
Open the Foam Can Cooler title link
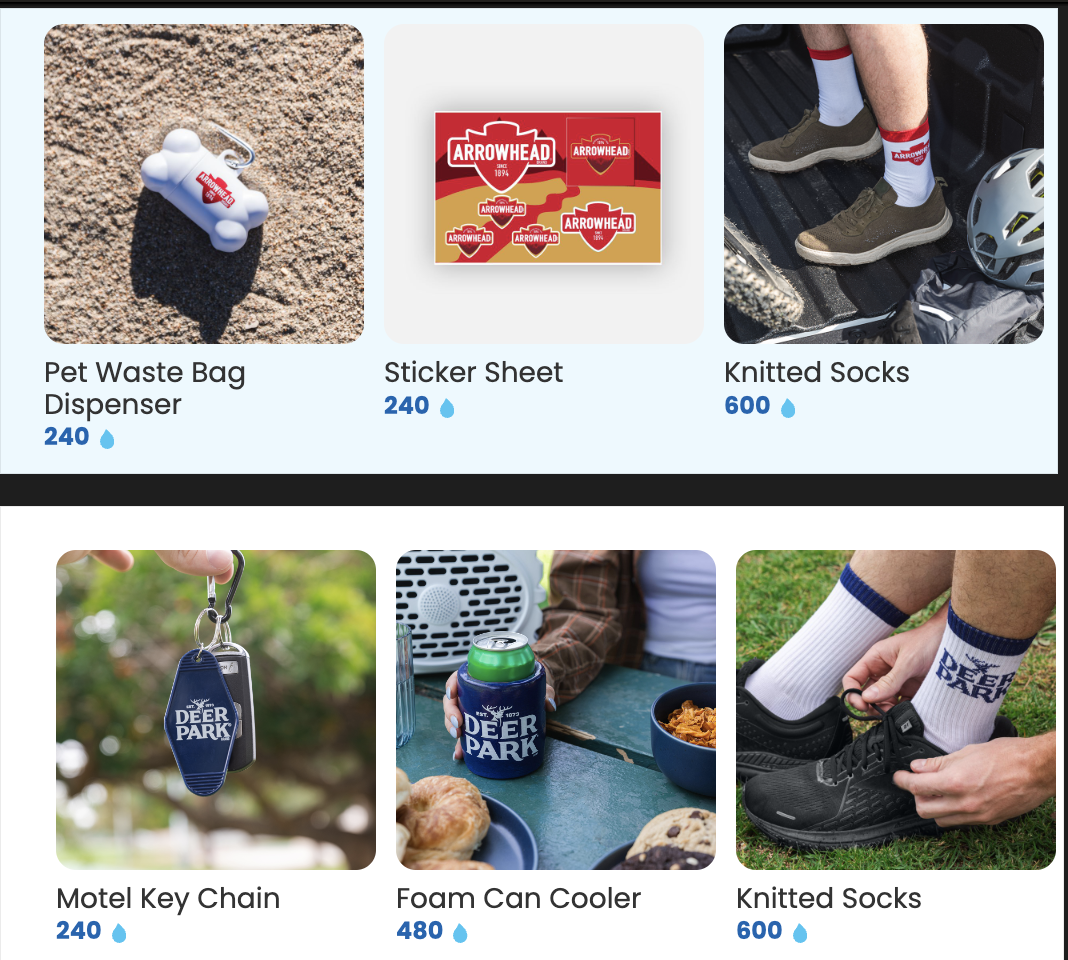(x=518, y=898)
